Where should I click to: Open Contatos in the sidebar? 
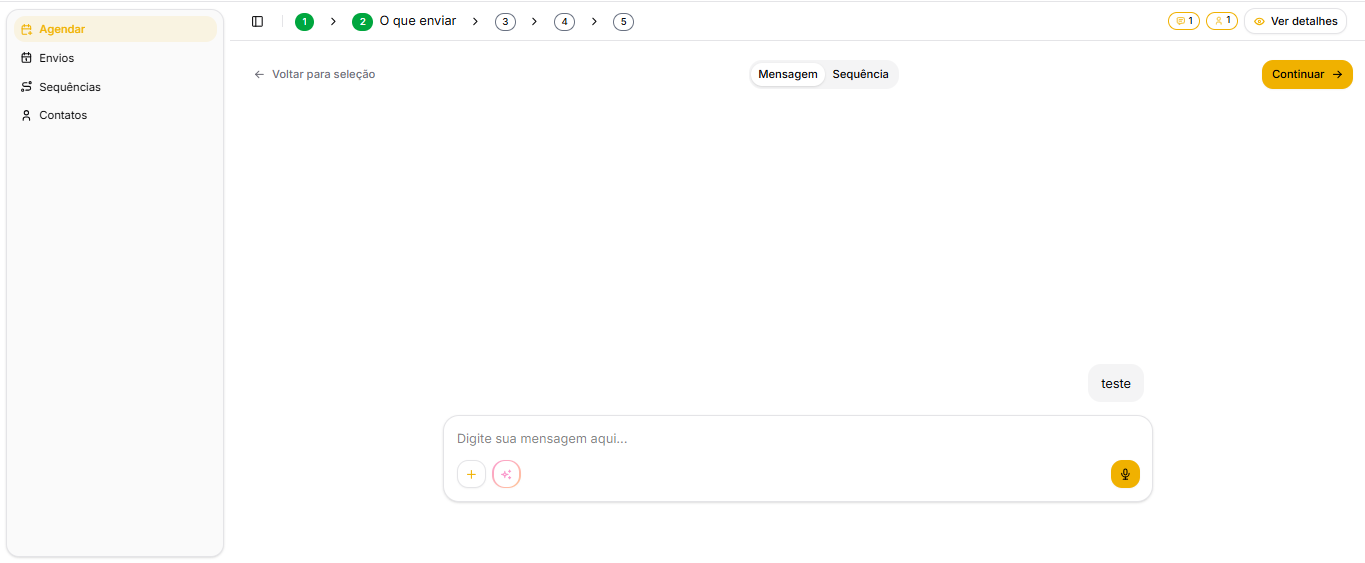pos(63,115)
